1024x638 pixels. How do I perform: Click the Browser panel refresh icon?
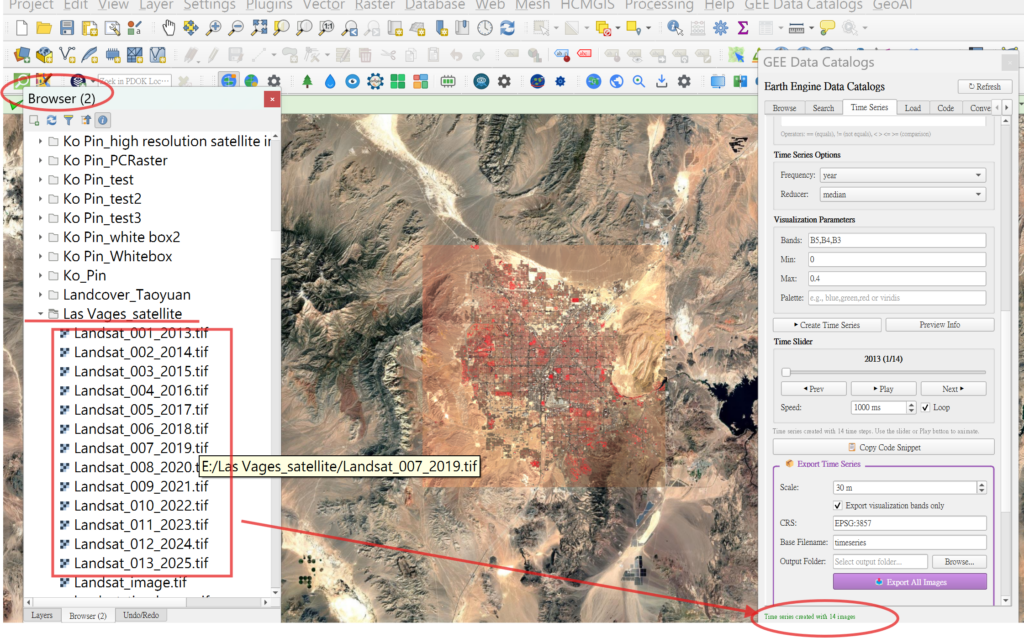click(x=51, y=120)
